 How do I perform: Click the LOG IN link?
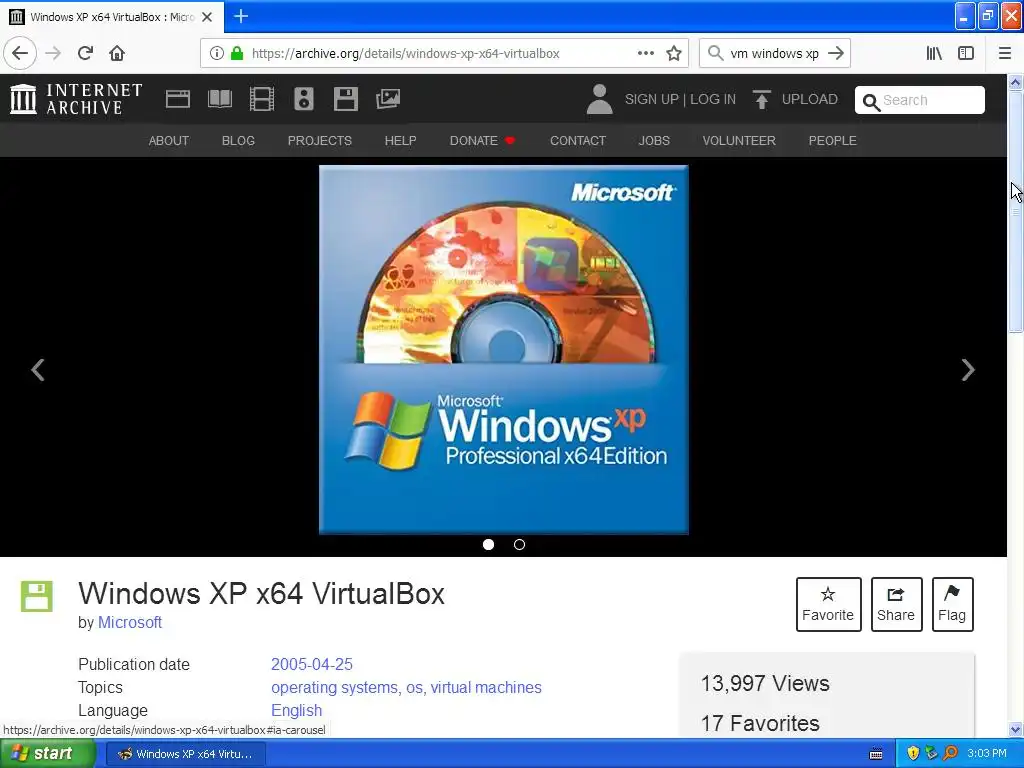point(713,99)
